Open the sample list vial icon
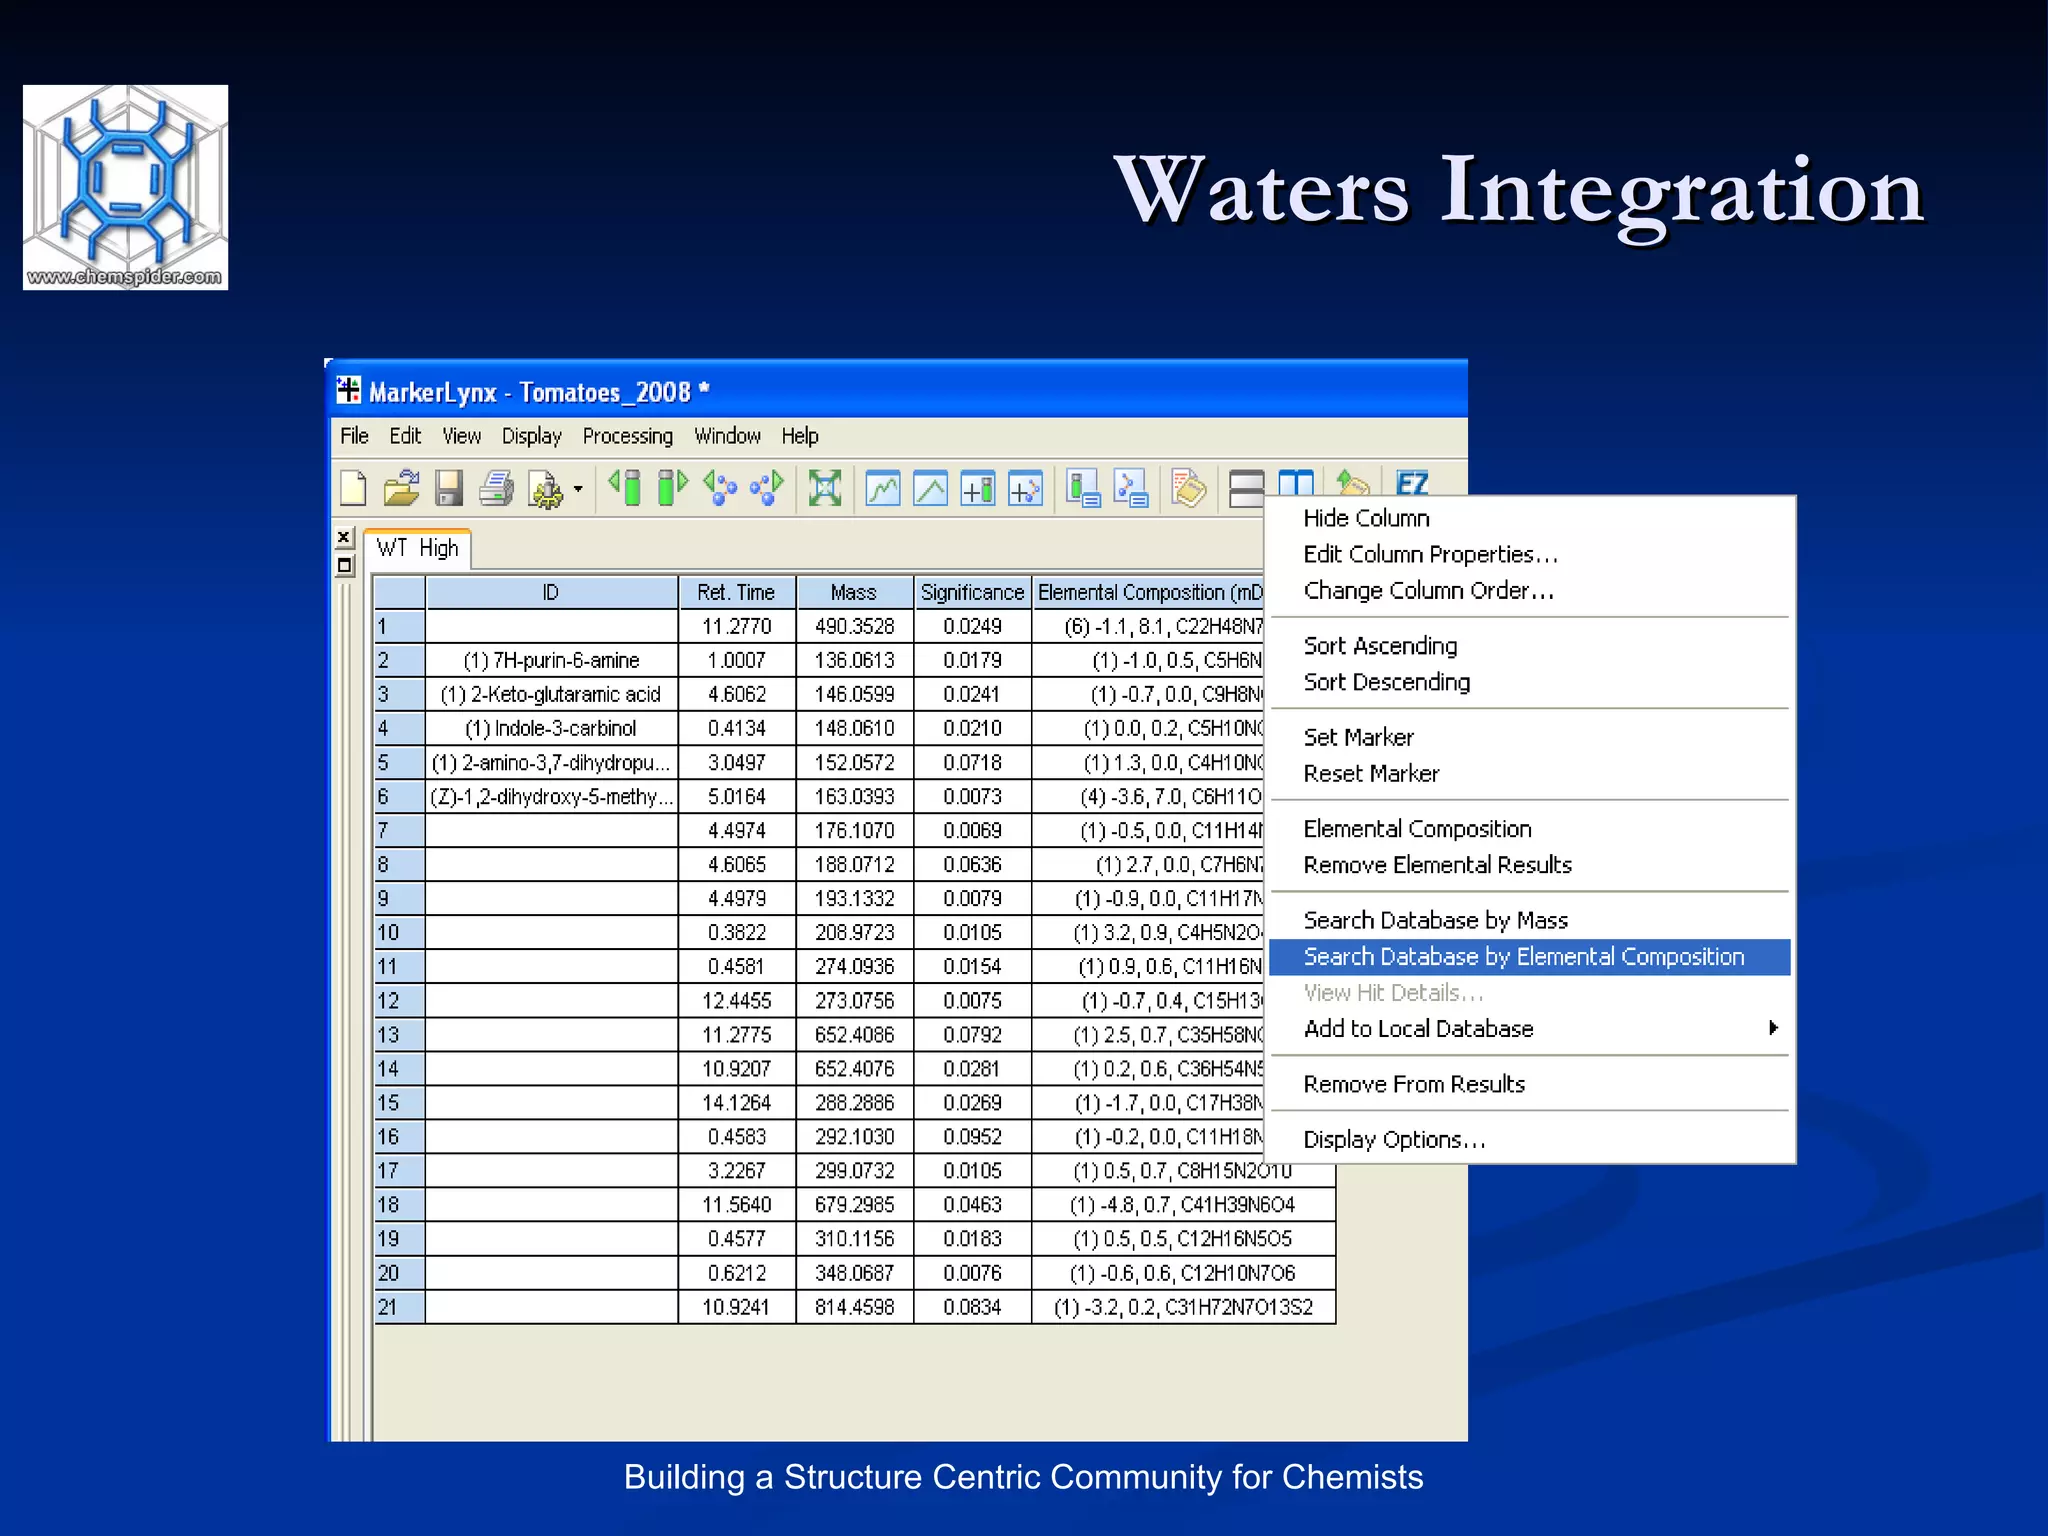The height and width of the screenshot is (1536, 2048). coord(1083,488)
